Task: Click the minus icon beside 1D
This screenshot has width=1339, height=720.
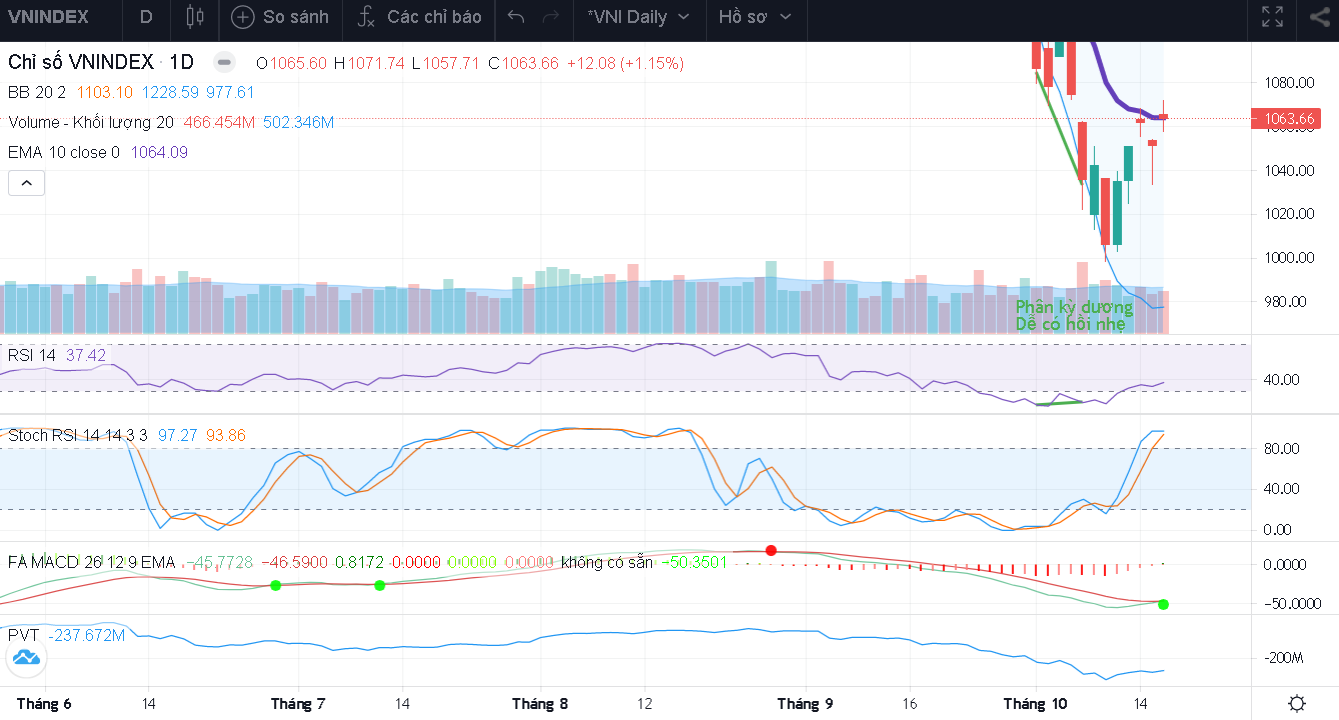Action: [x=225, y=62]
